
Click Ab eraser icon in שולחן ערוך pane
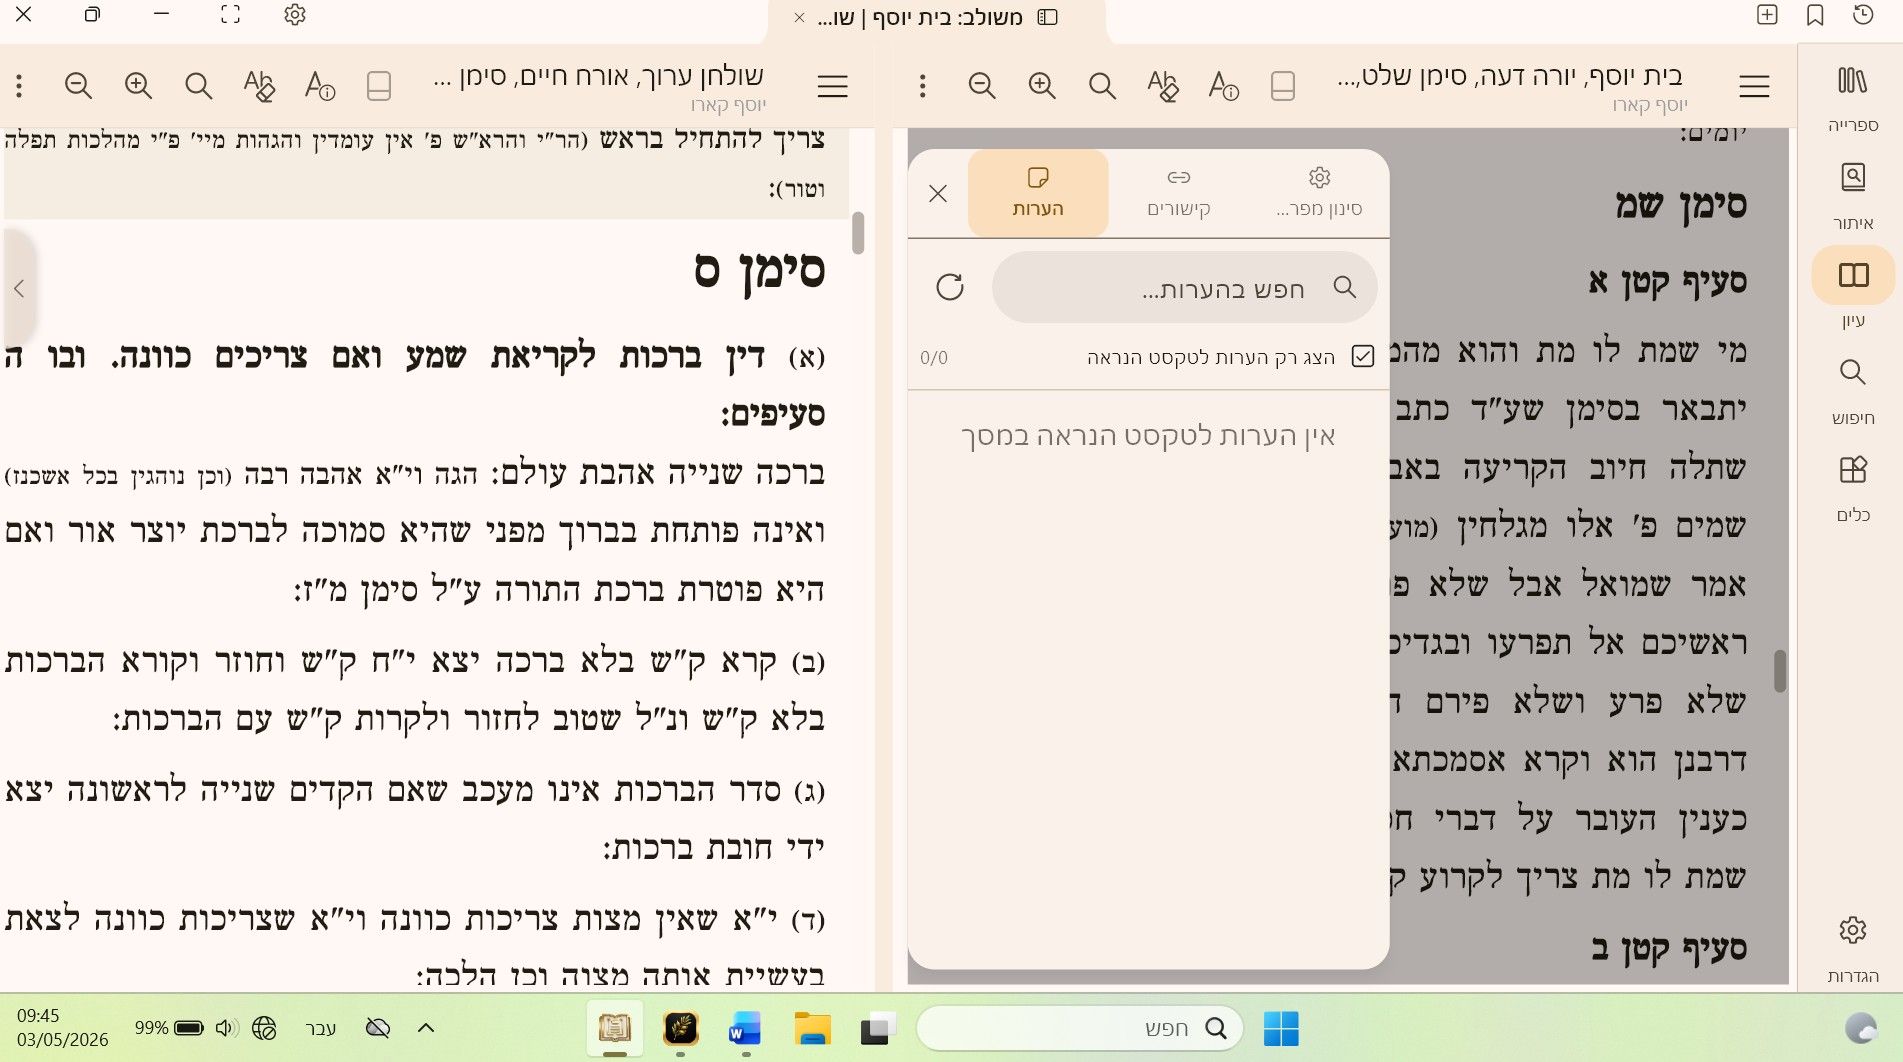coord(258,86)
